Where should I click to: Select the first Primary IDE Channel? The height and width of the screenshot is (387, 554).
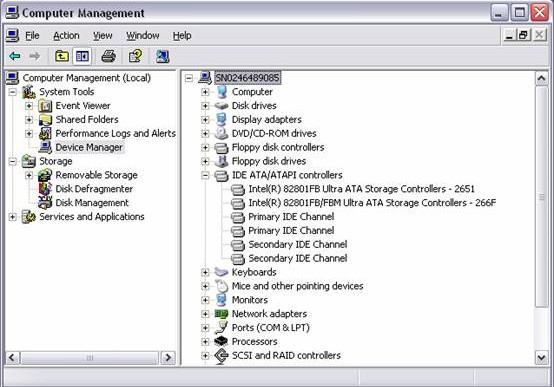click(291, 217)
